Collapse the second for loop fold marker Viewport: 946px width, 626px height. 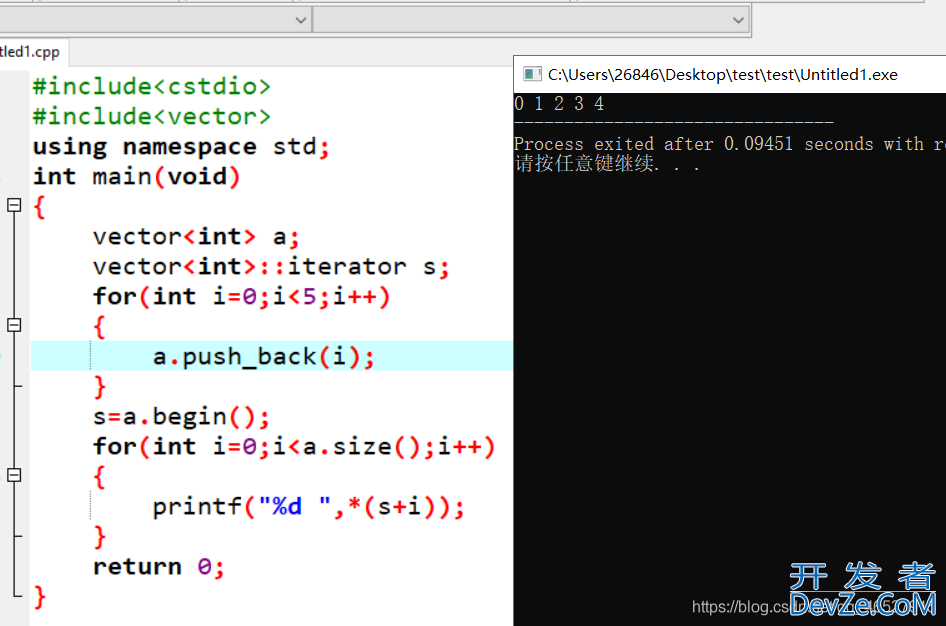click(14, 475)
